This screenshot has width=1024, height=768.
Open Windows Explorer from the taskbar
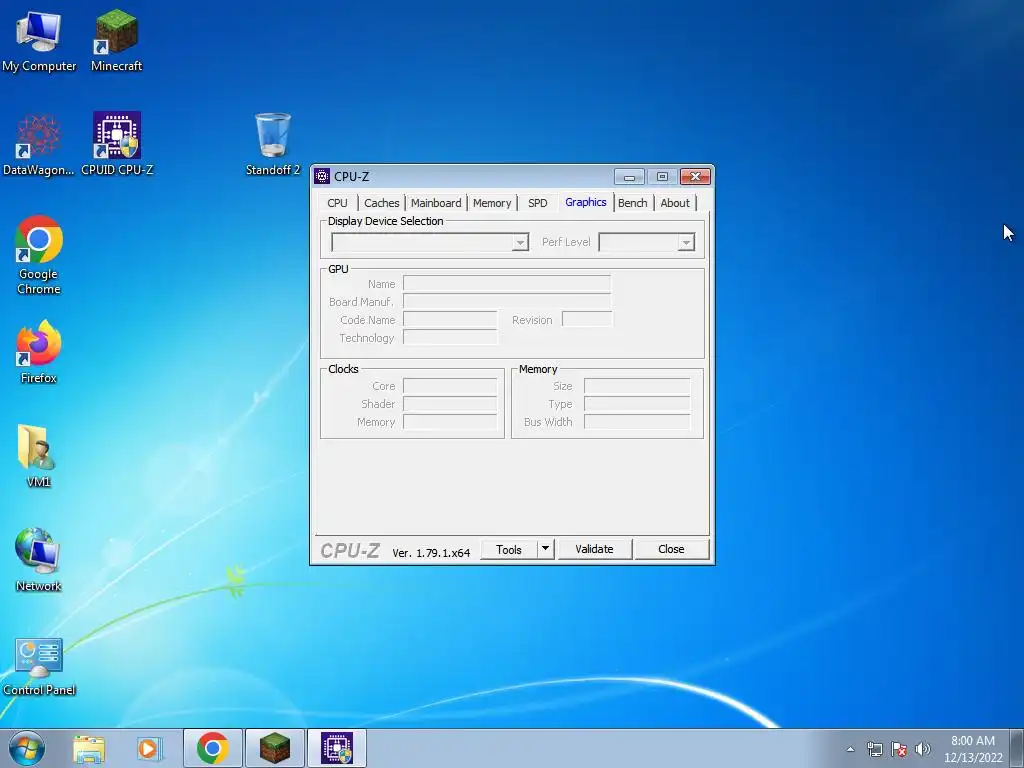[89, 748]
